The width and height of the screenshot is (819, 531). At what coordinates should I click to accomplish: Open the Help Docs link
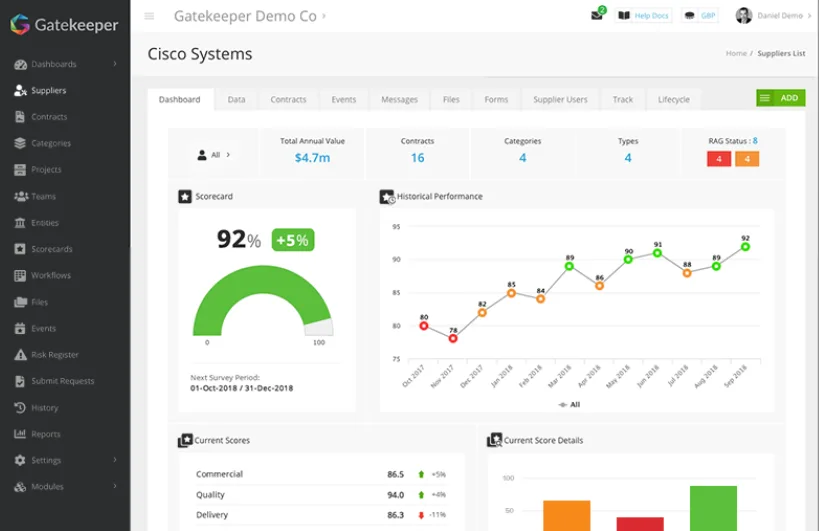click(651, 16)
